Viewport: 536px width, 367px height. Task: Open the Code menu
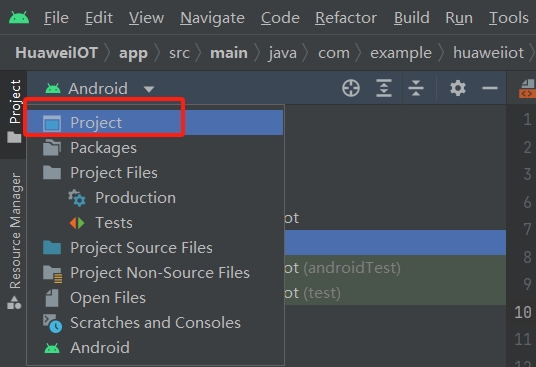point(280,18)
